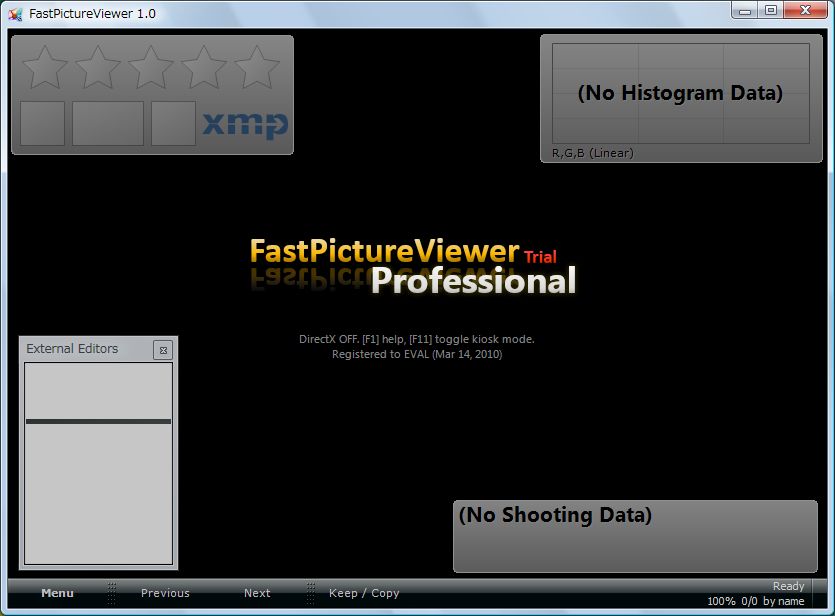Screen dimensions: 835x616
Task: Go to Next image
Action: click(x=257, y=593)
